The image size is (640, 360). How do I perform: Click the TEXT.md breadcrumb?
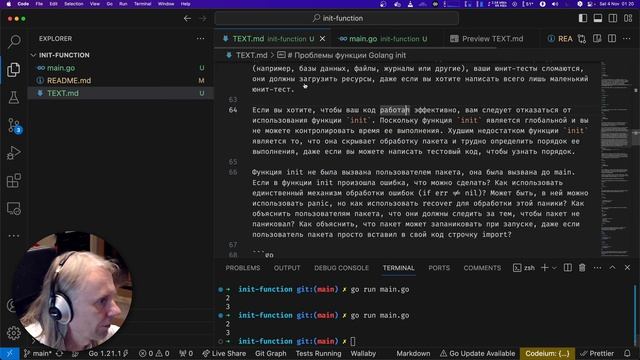[251, 55]
